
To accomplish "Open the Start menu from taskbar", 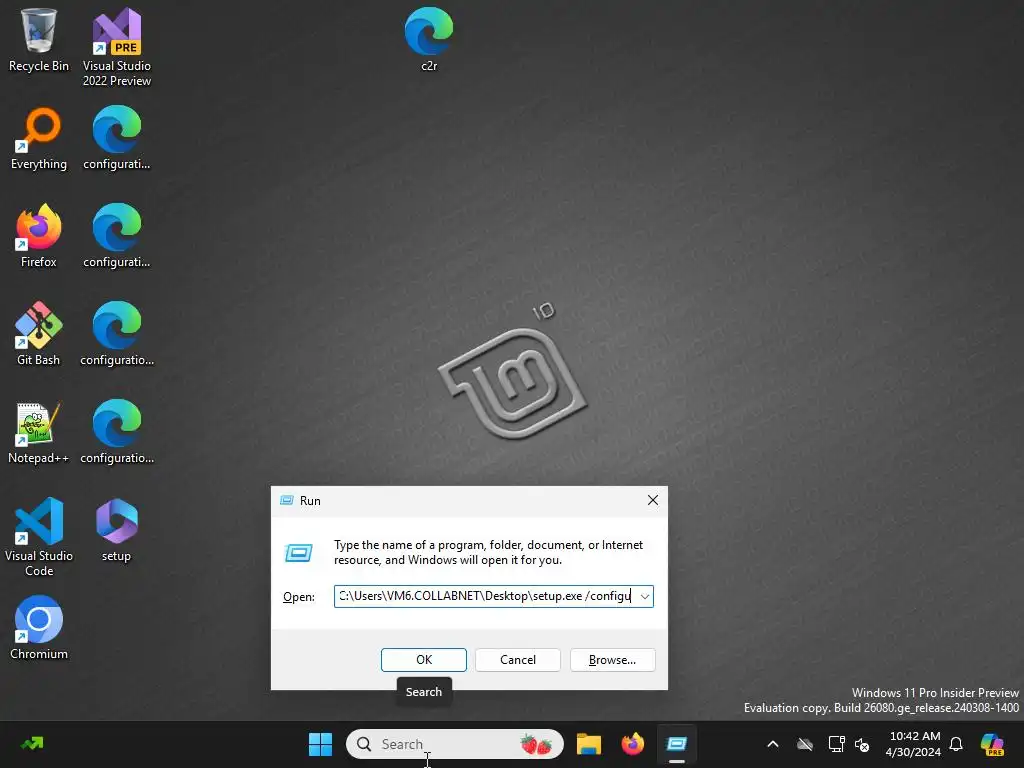I will 320,744.
